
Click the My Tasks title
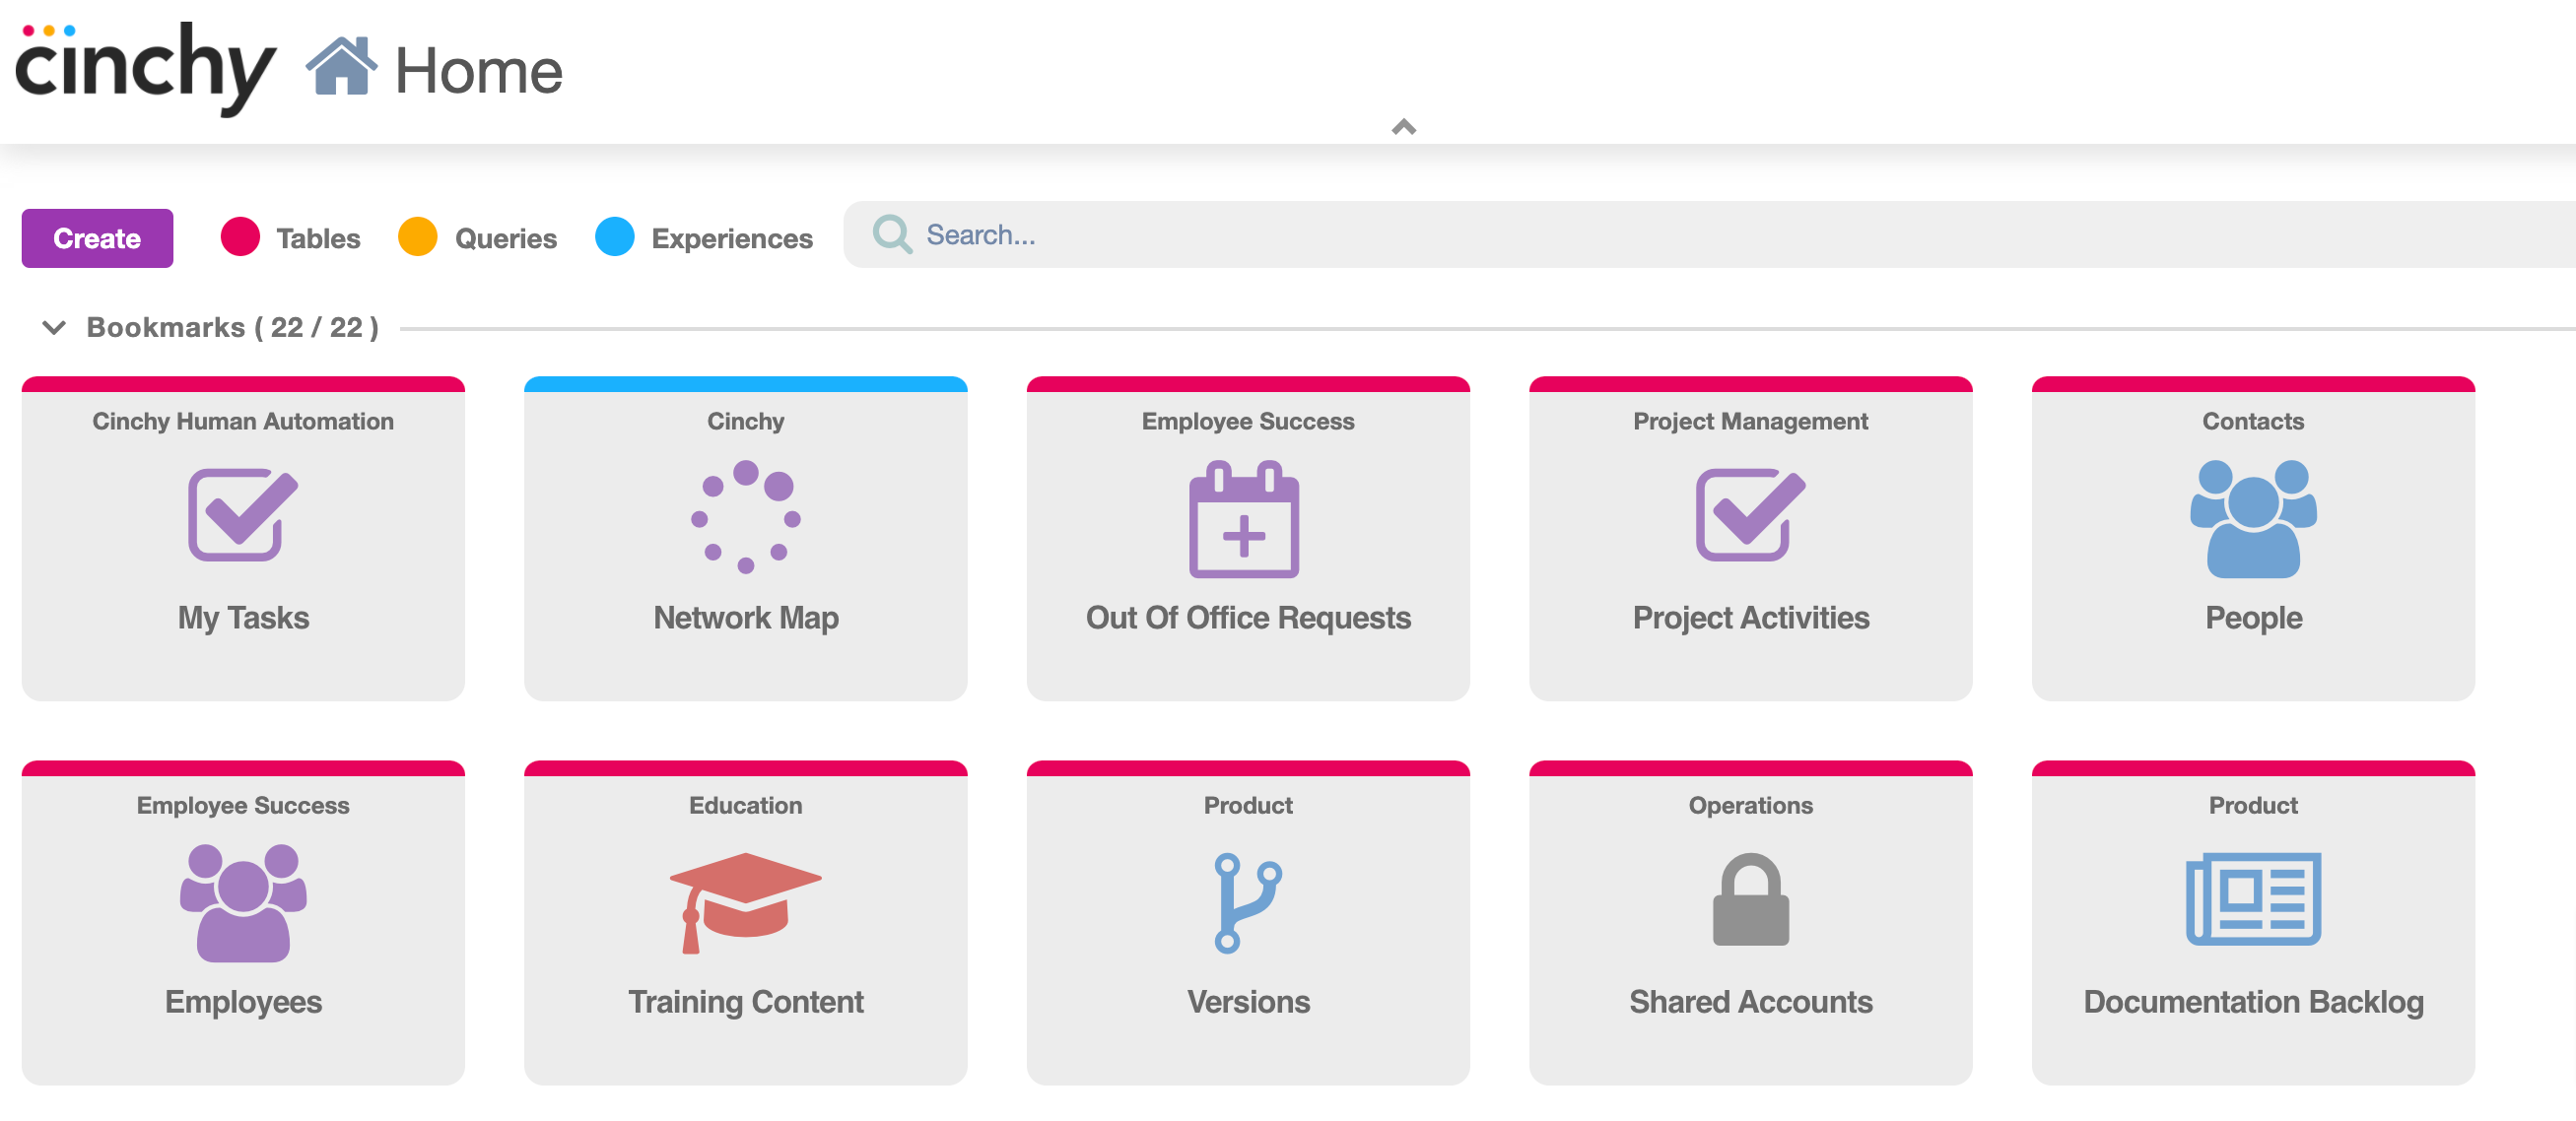pos(243,618)
